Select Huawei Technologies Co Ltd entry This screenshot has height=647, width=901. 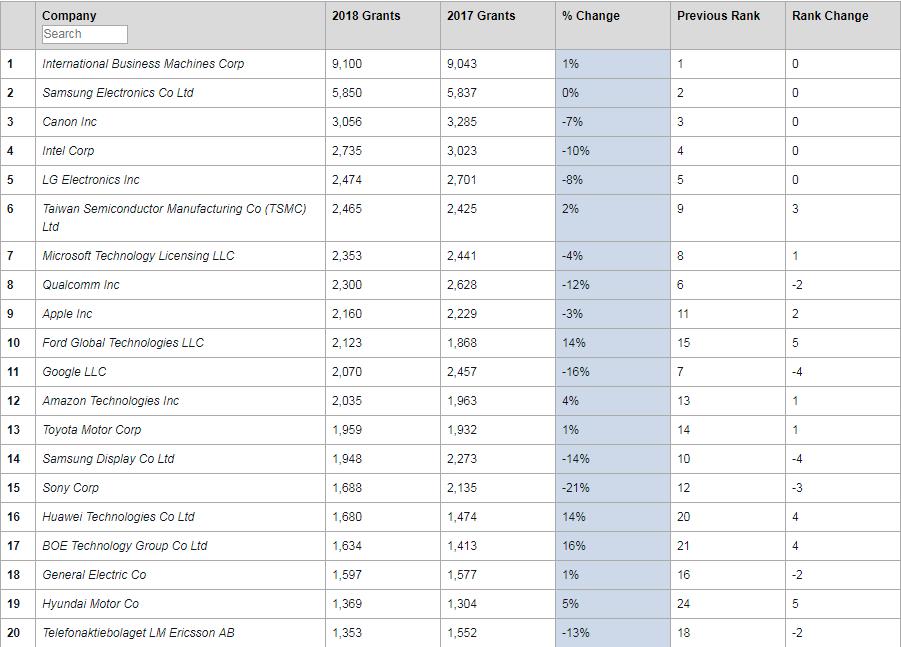[118, 517]
